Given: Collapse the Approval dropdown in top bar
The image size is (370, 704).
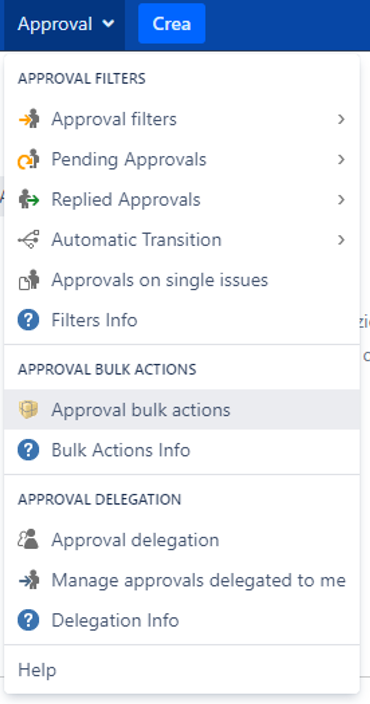Looking at the screenshot, I should tap(66, 24).
